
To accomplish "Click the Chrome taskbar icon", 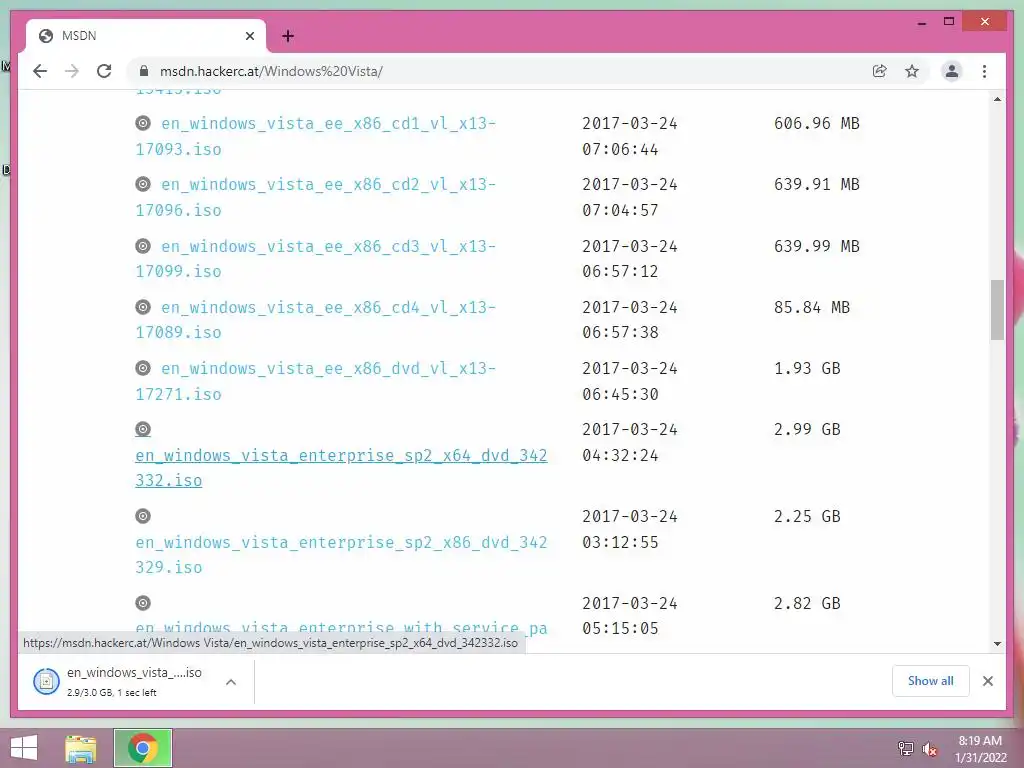I will (143, 748).
